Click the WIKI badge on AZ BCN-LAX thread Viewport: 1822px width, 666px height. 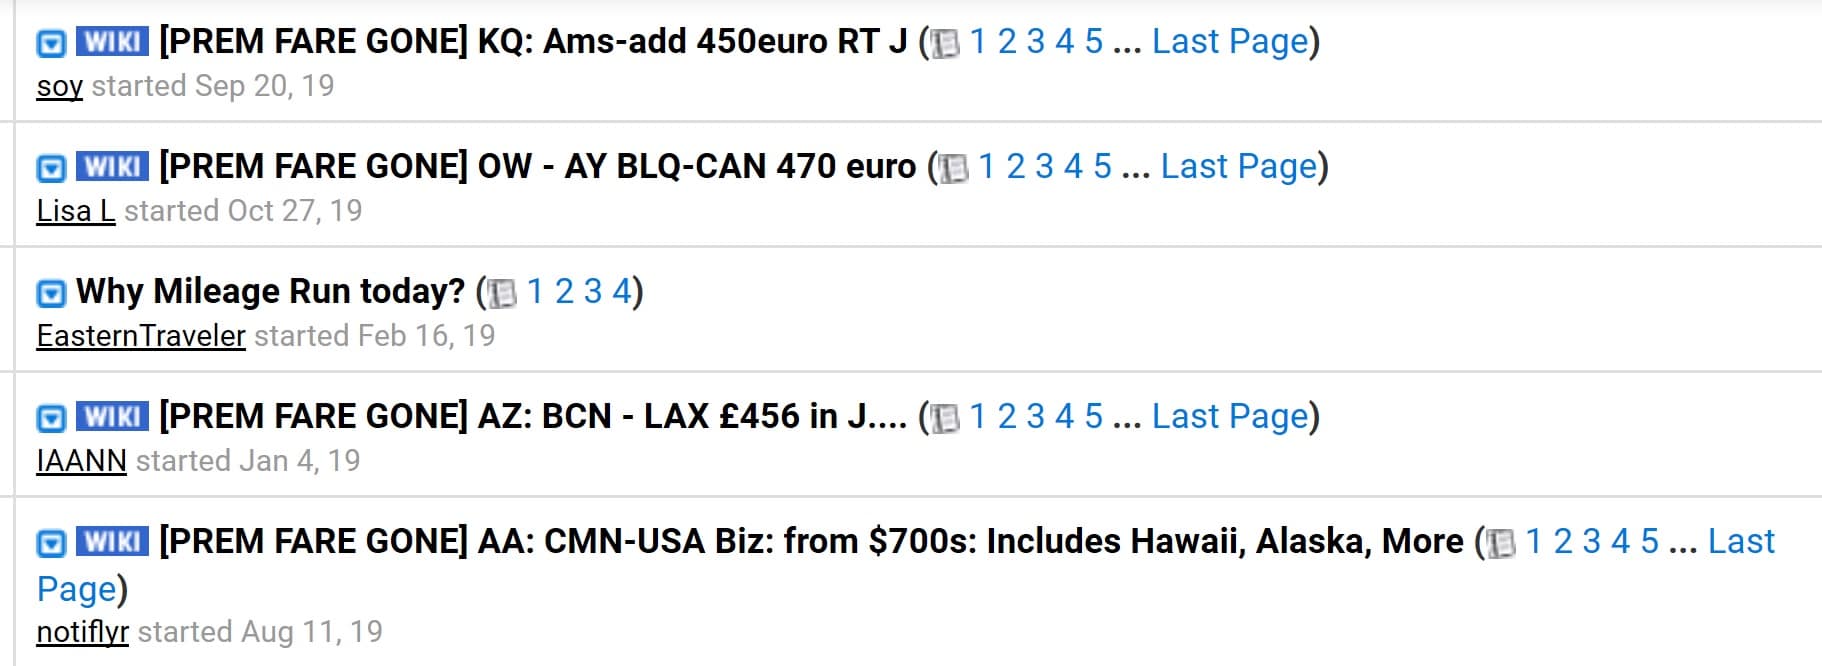coord(112,417)
